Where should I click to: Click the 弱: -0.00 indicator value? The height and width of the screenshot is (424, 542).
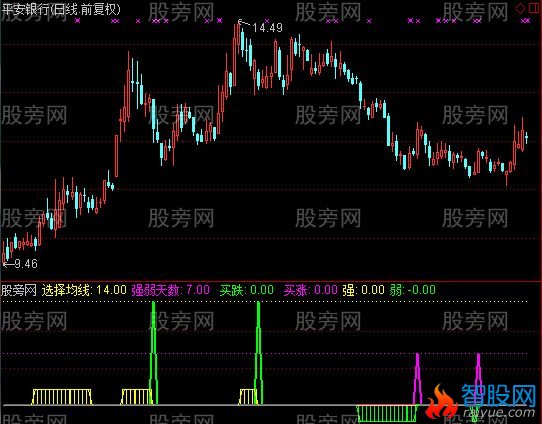[x=412, y=290]
